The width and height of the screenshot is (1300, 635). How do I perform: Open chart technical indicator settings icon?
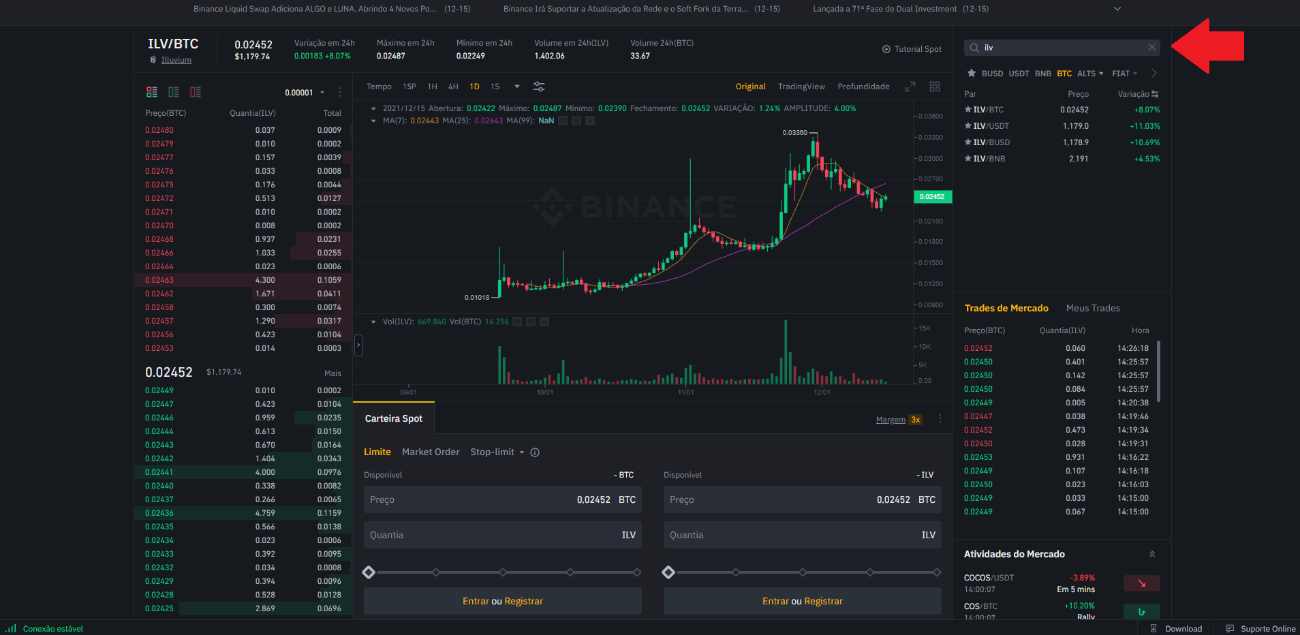point(539,86)
